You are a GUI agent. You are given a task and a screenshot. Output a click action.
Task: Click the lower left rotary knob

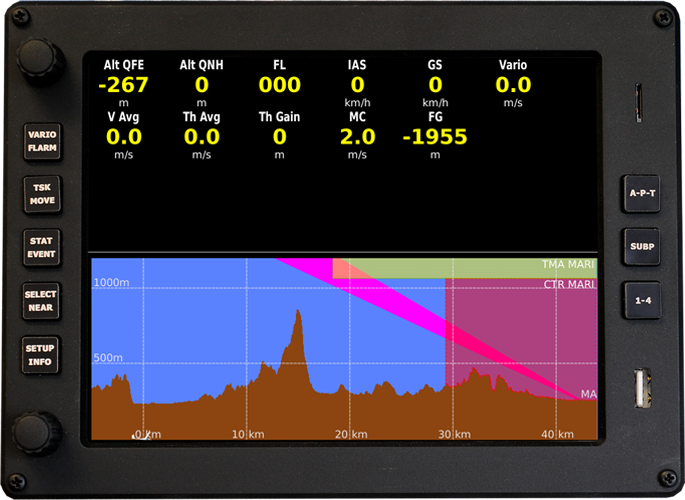tap(36, 432)
